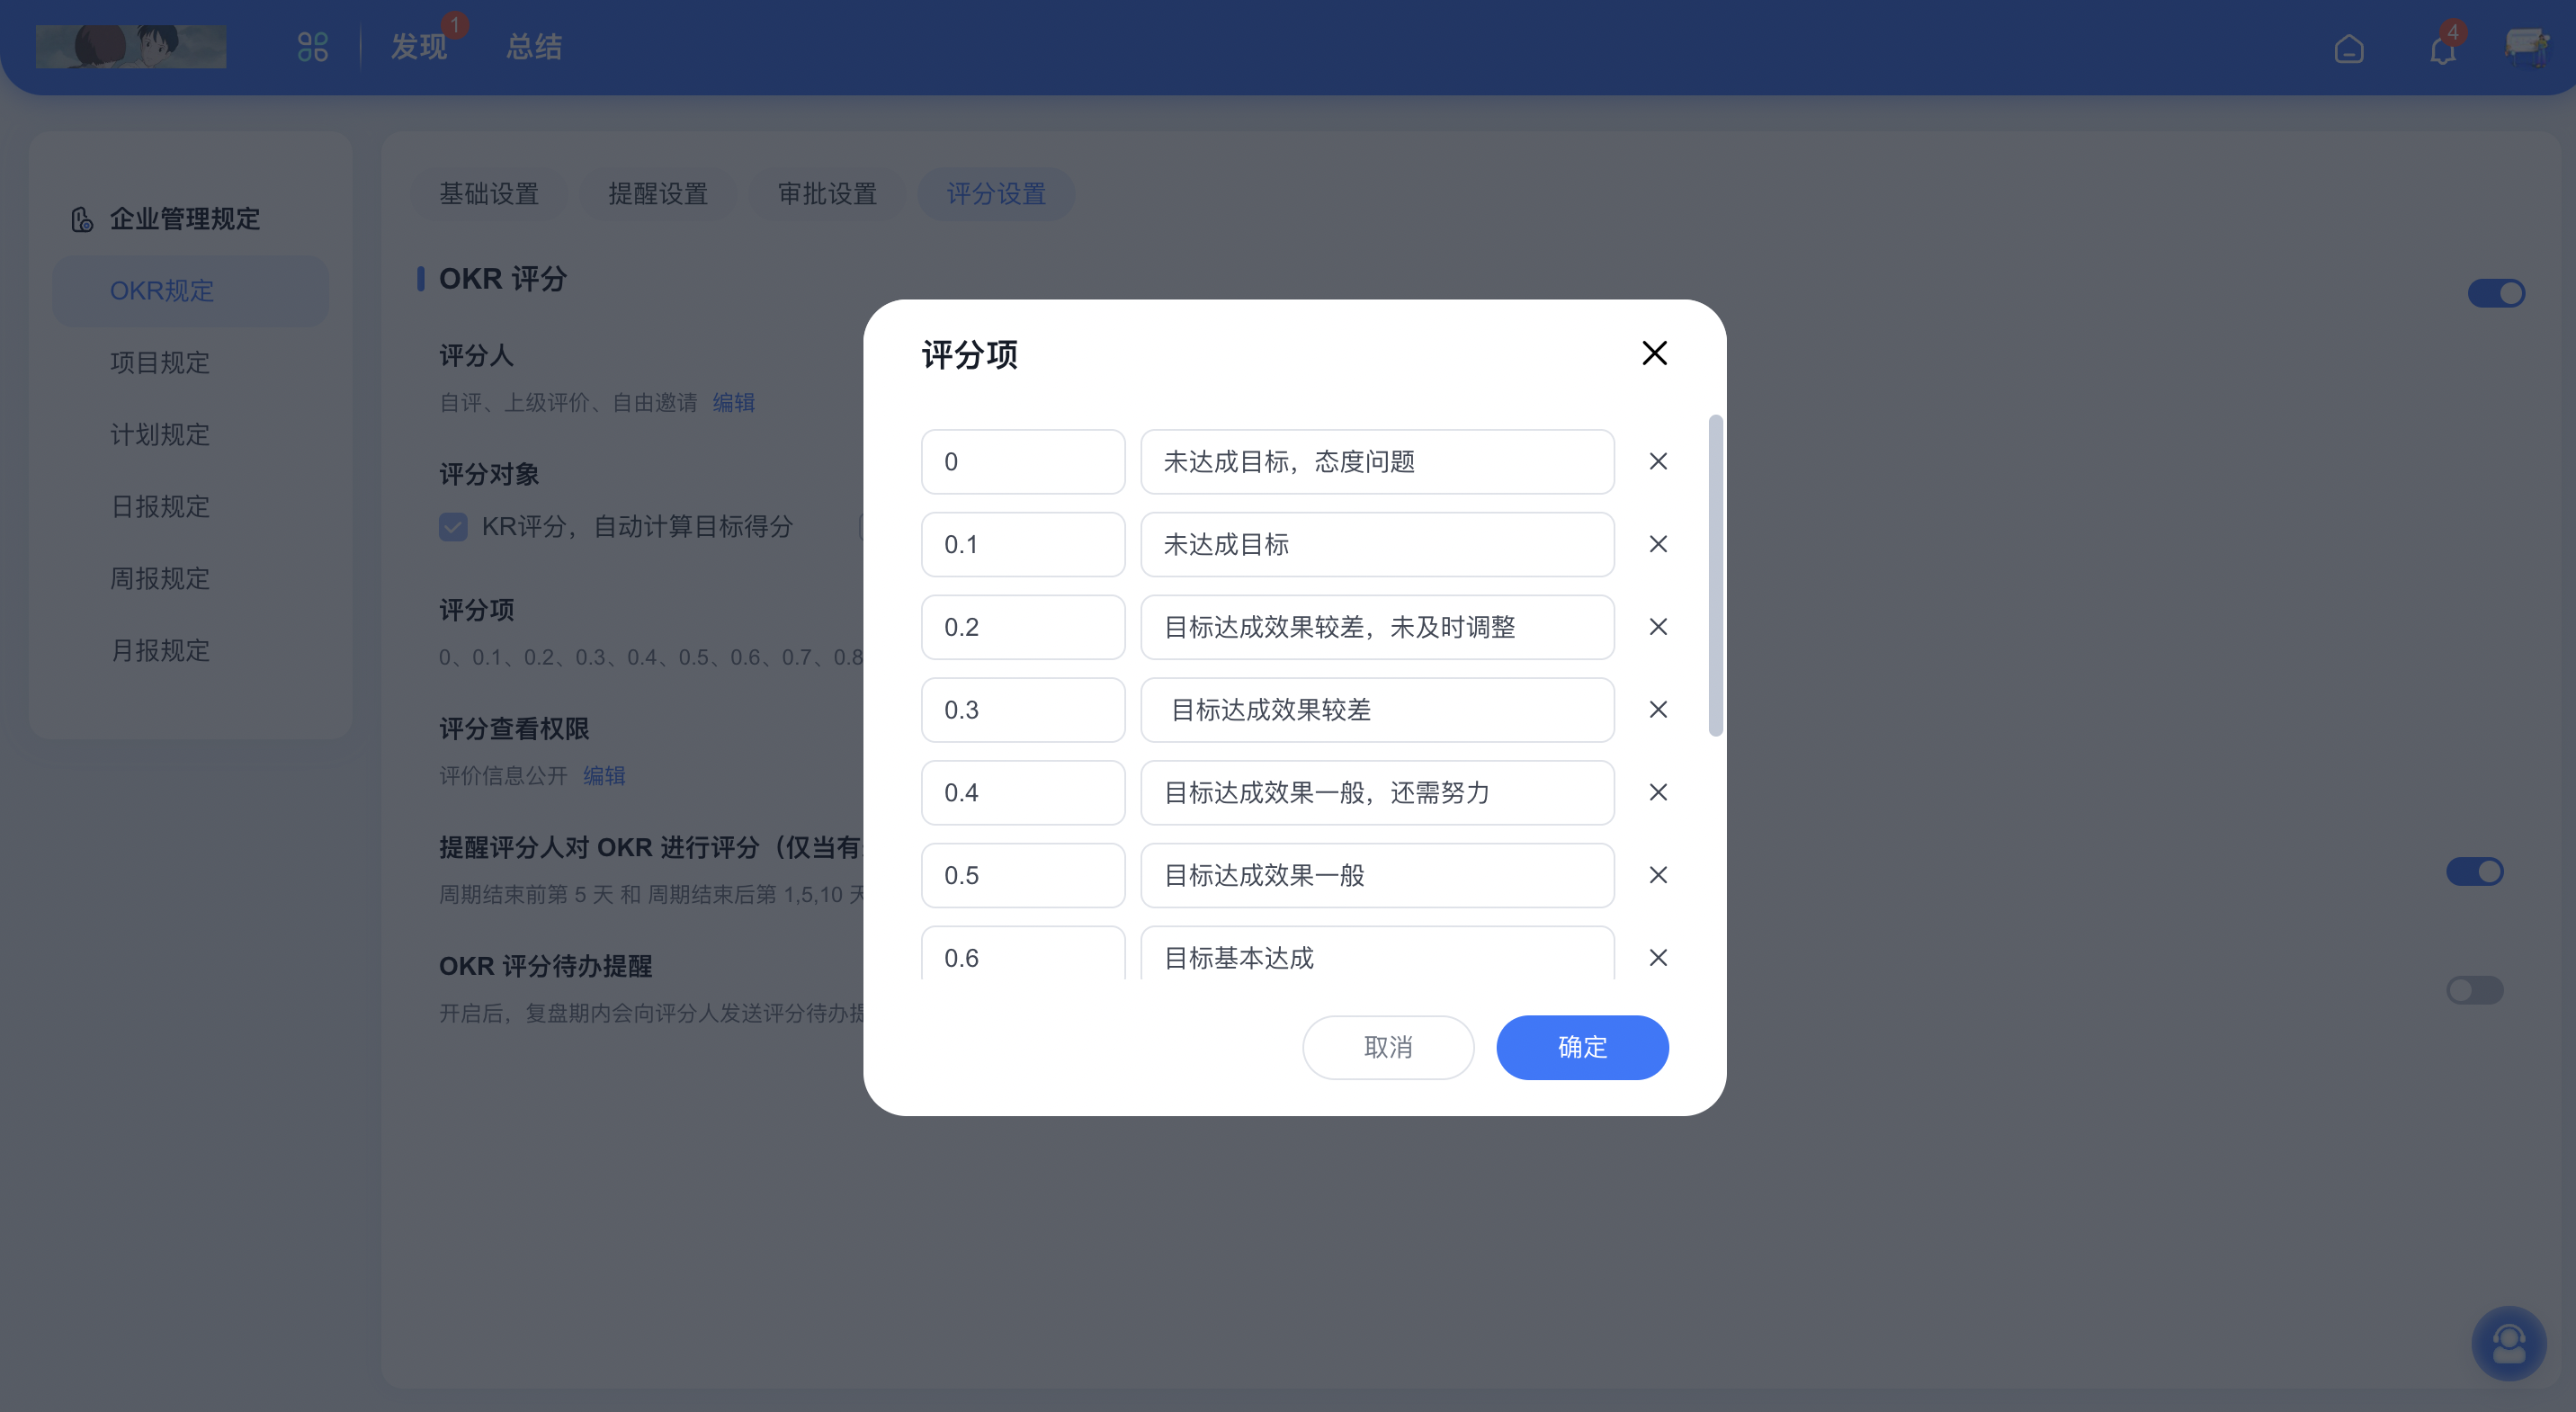The height and width of the screenshot is (1412, 2576).
Task: Toggle the OKR 评分 switch
Action: pyautogui.click(x=2496, y=293)
